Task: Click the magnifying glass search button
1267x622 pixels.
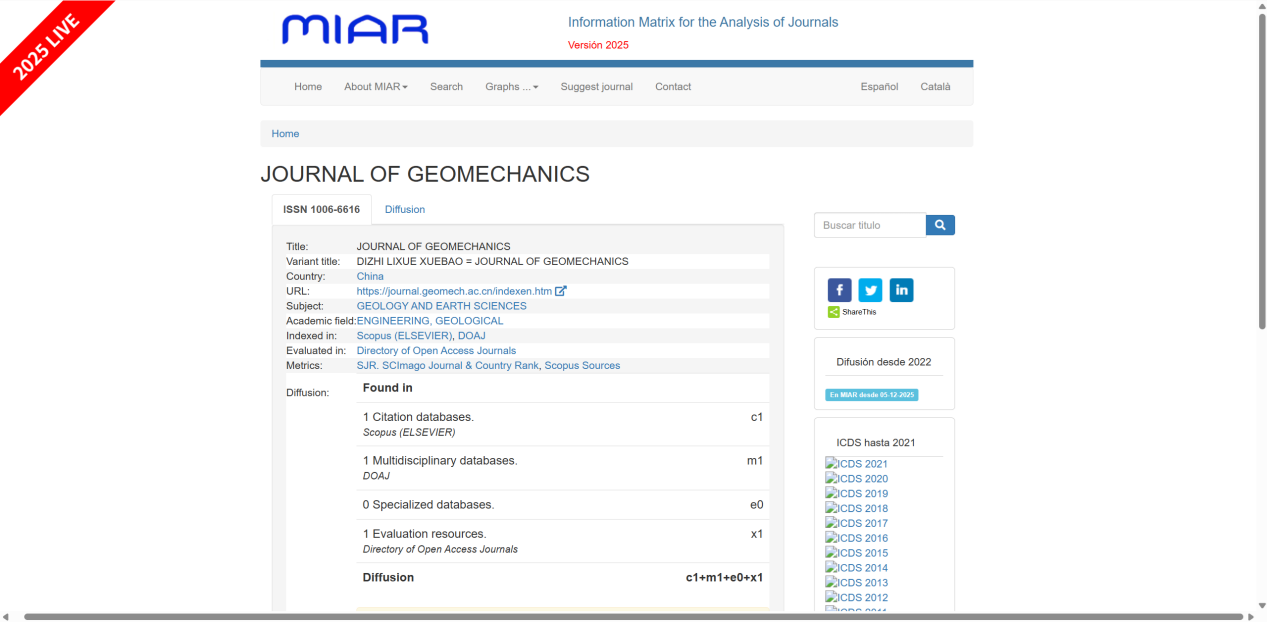Action: pyautogui.click(x=940, y=225)
